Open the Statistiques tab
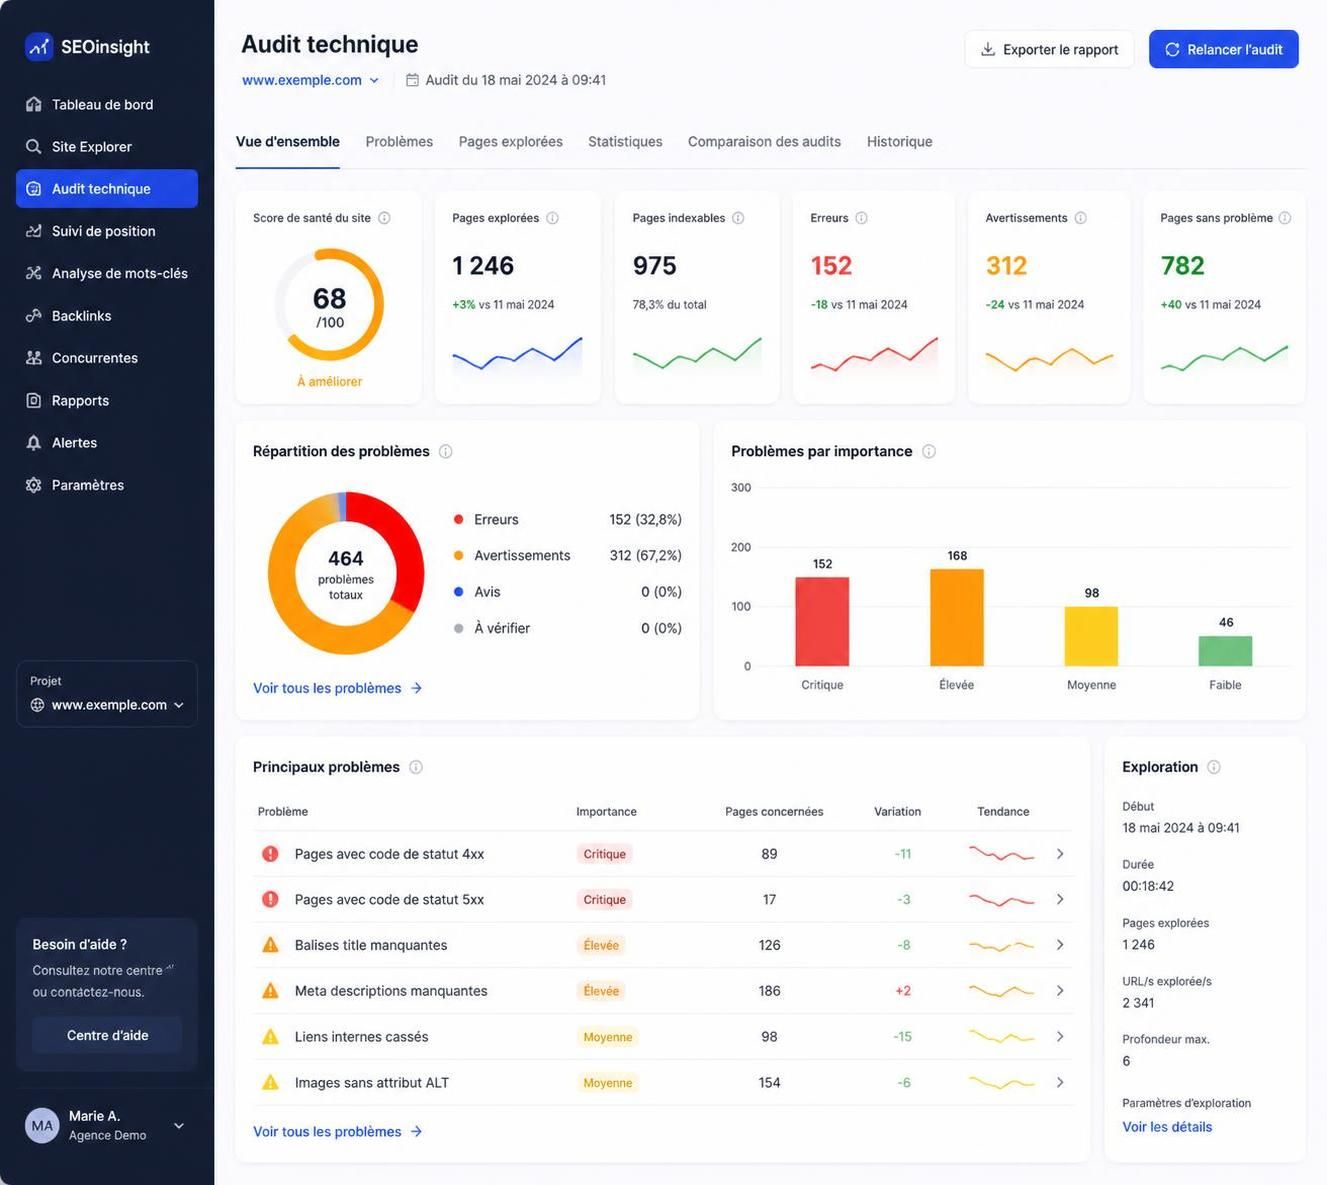 pos(625,141)
